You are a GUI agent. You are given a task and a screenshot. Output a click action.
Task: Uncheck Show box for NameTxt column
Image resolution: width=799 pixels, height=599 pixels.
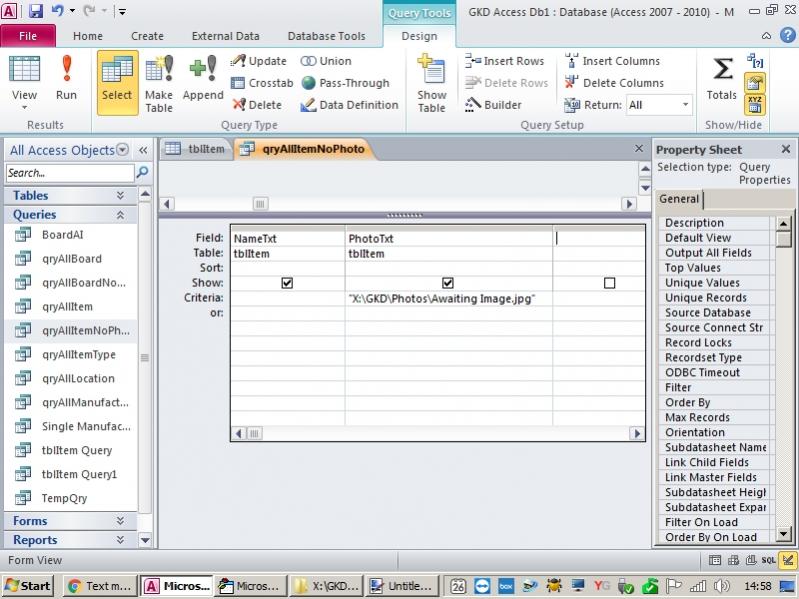coord(287,283)
